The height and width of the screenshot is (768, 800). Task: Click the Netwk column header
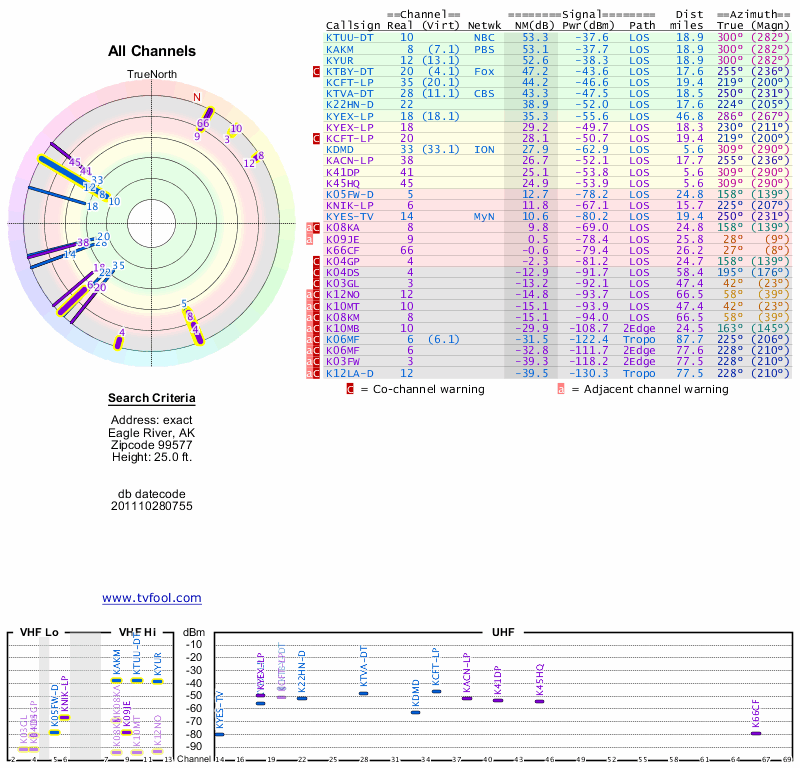(484, 26)
